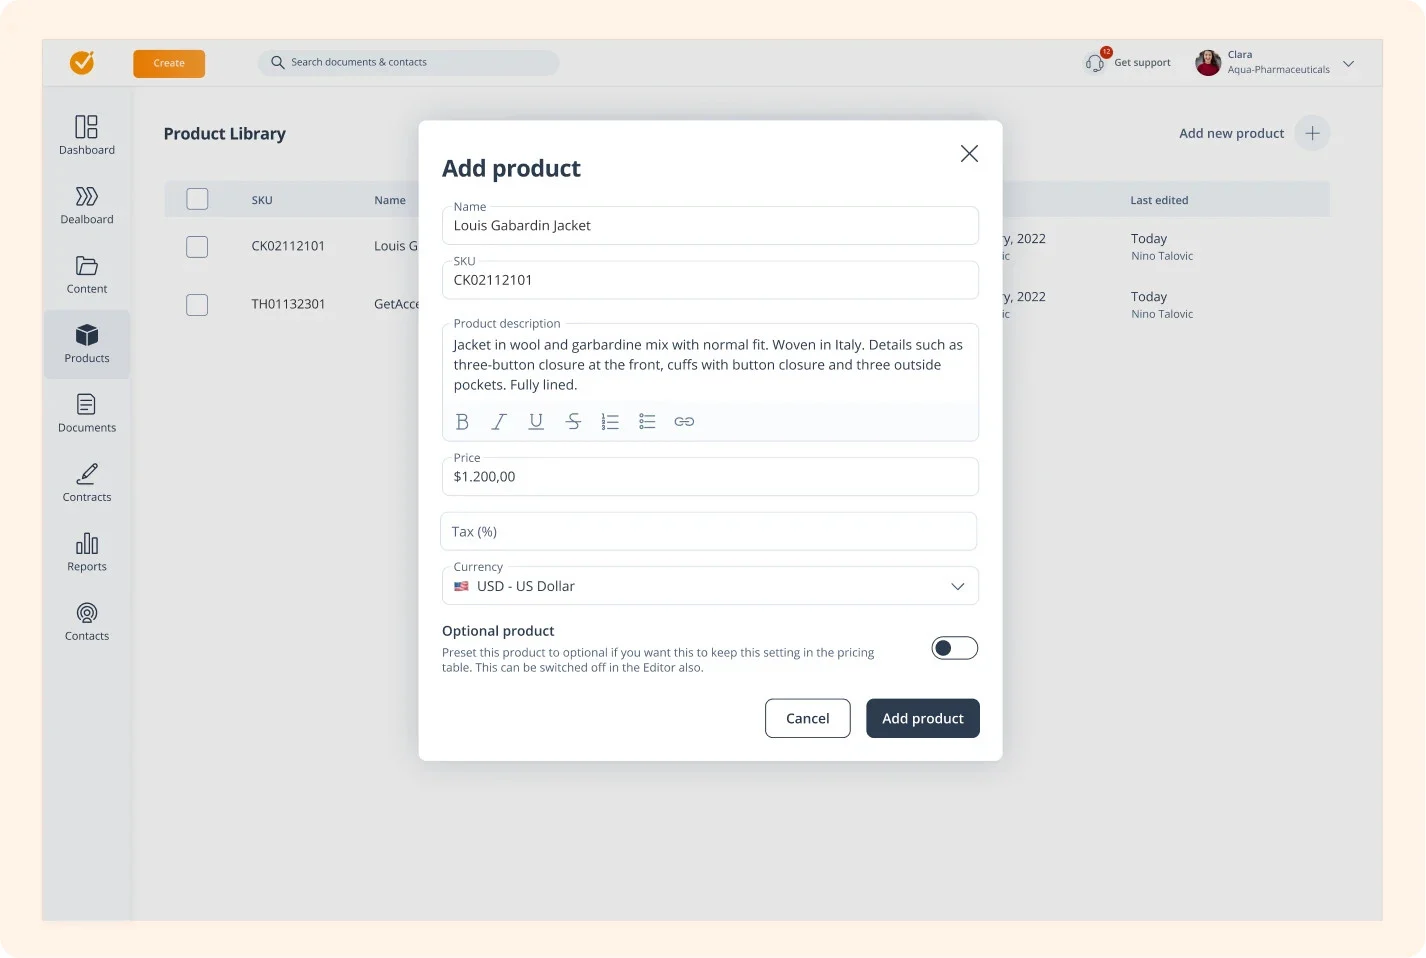
Task: Open the USD - US Dollar currency dropdown
Action: pyautogui.click(x=710, y=585)
